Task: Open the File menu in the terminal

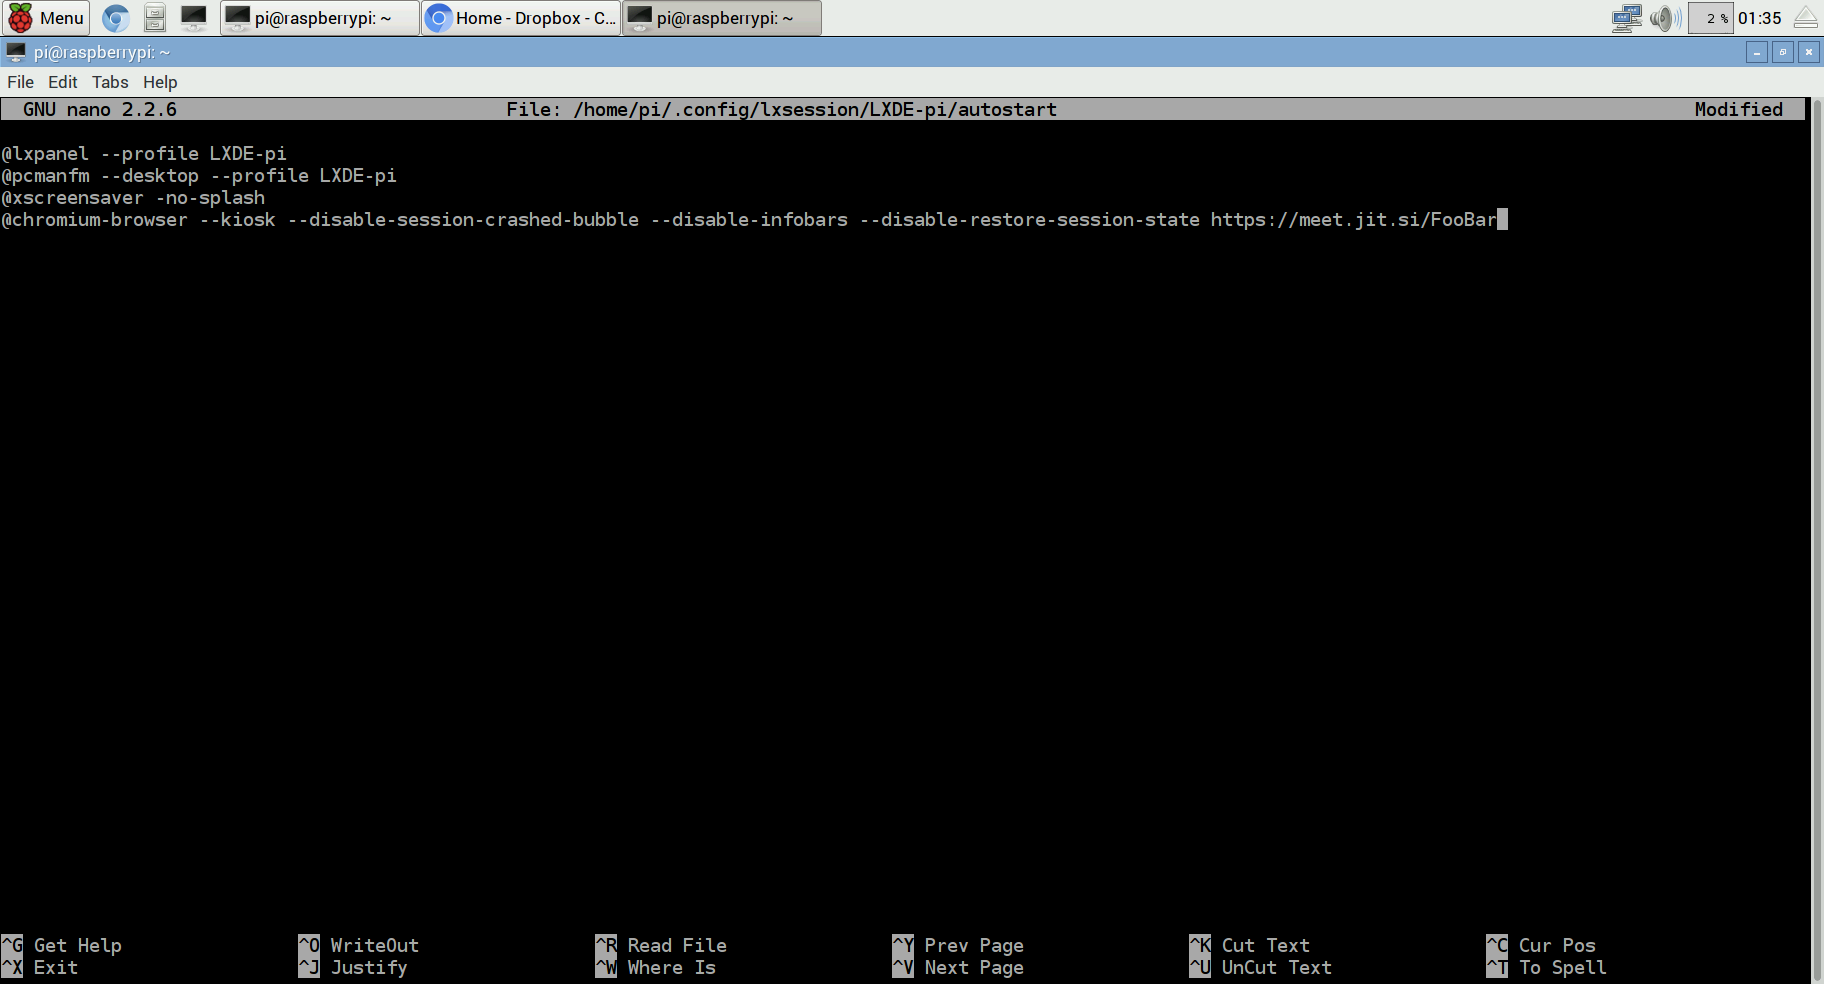Action: (x=20, y=82)
